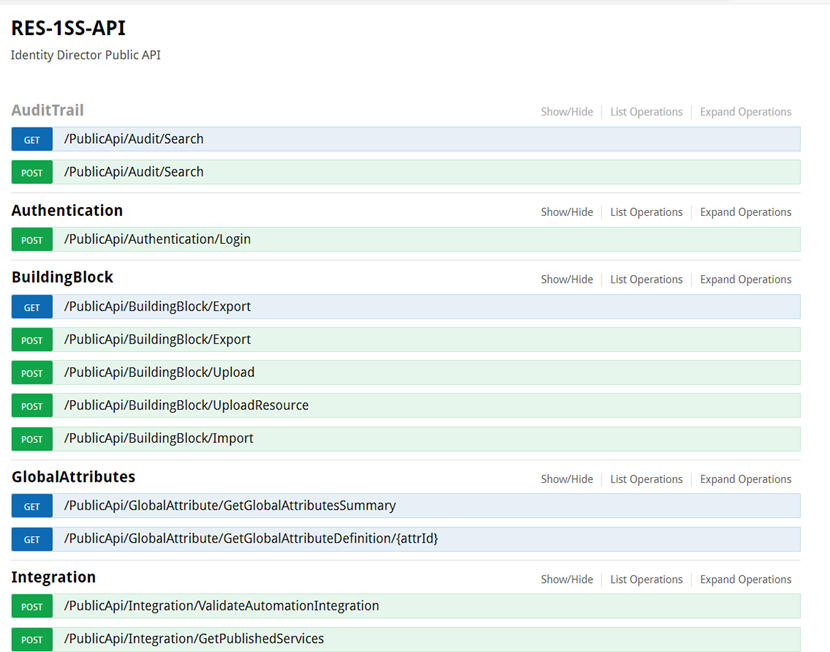
Task: Toggle Show/Hide for GlobalAttributes
Action: (x=566, y=479)
